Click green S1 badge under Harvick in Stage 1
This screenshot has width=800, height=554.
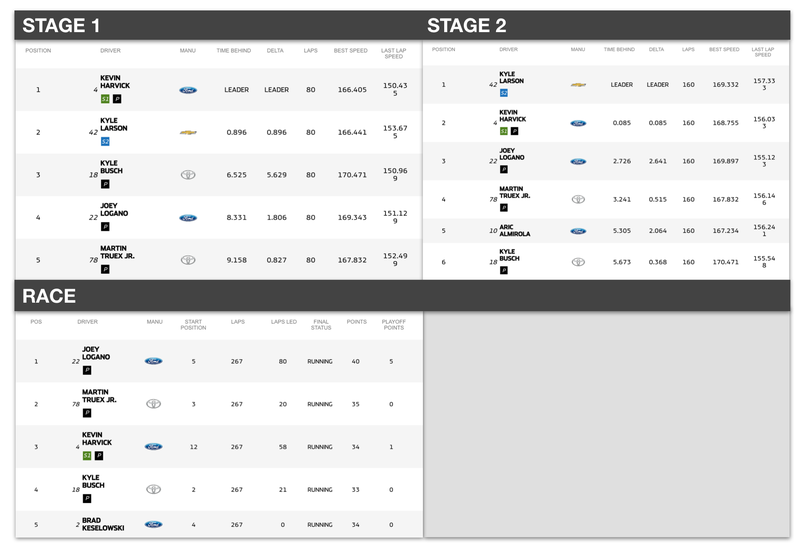coord(105,99)
